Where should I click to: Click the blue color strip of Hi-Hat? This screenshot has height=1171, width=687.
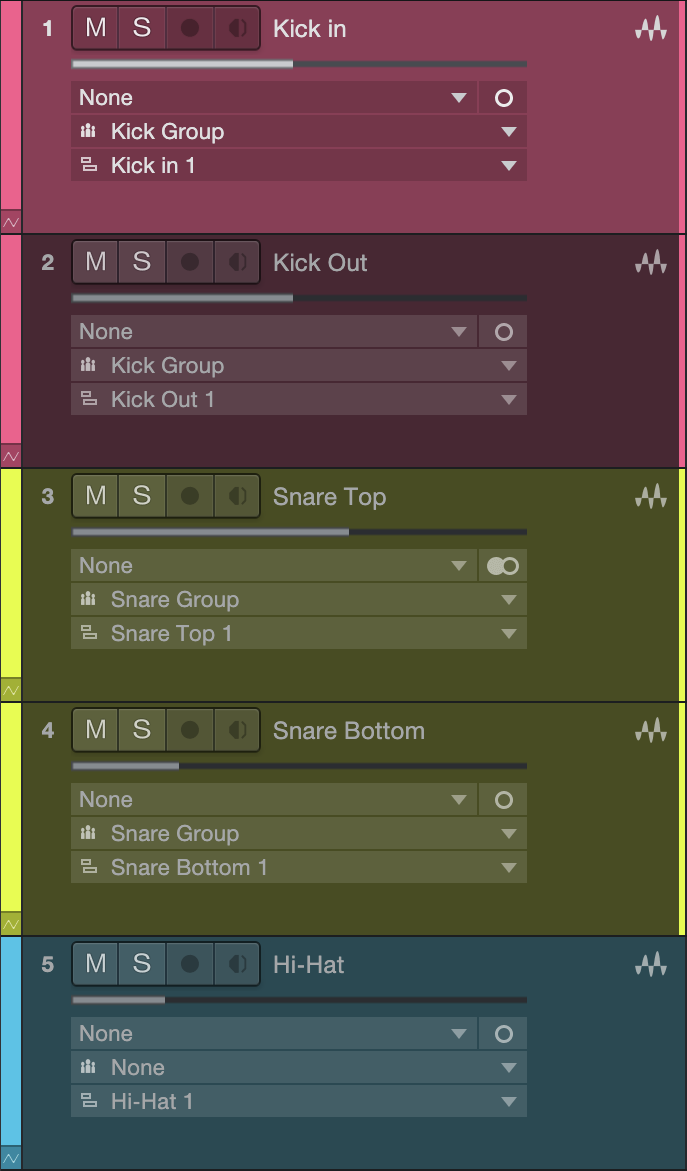tap(10, 1043)
